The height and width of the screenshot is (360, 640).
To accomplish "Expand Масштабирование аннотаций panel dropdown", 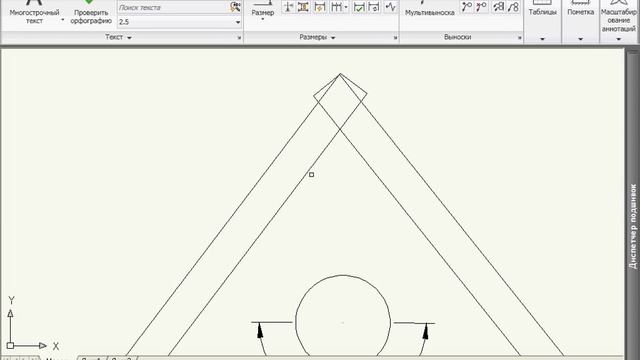I will click(x=618, y=39).
